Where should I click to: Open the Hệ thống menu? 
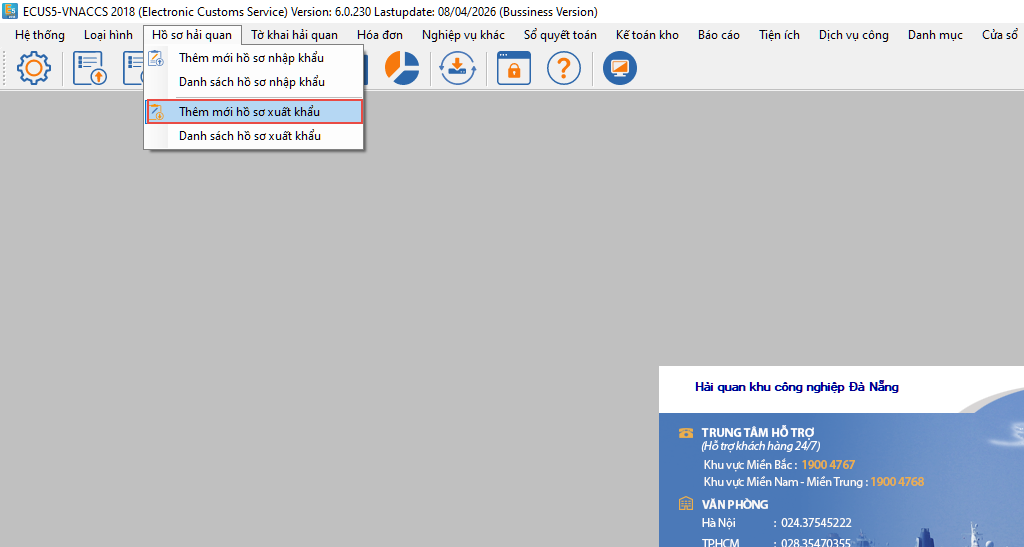click(40, 35)
